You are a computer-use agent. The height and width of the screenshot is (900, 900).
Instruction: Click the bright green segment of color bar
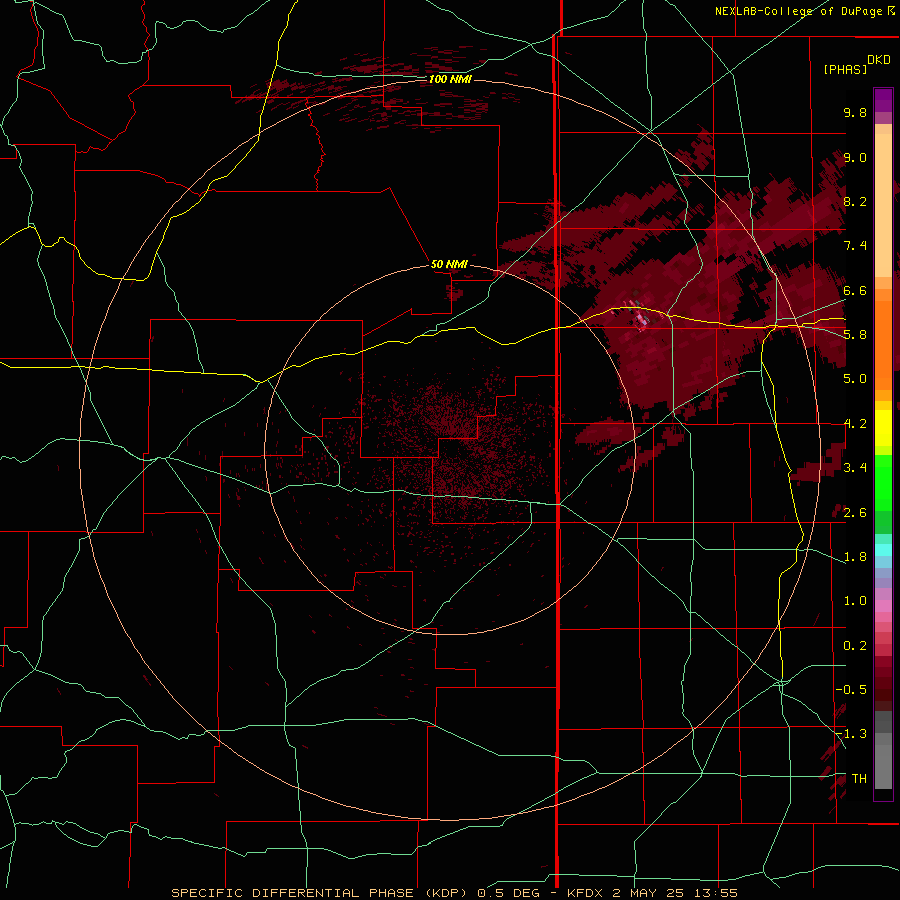coord(883,483)
